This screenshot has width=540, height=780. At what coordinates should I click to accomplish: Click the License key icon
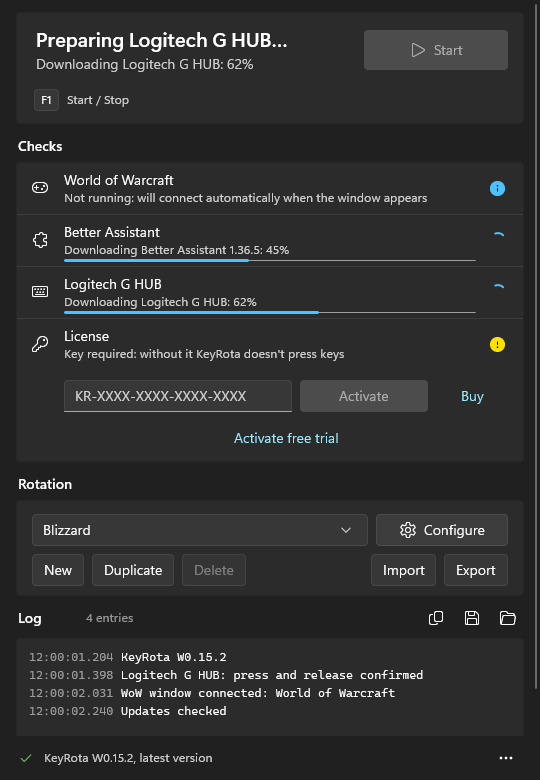[x=40, y=344]
